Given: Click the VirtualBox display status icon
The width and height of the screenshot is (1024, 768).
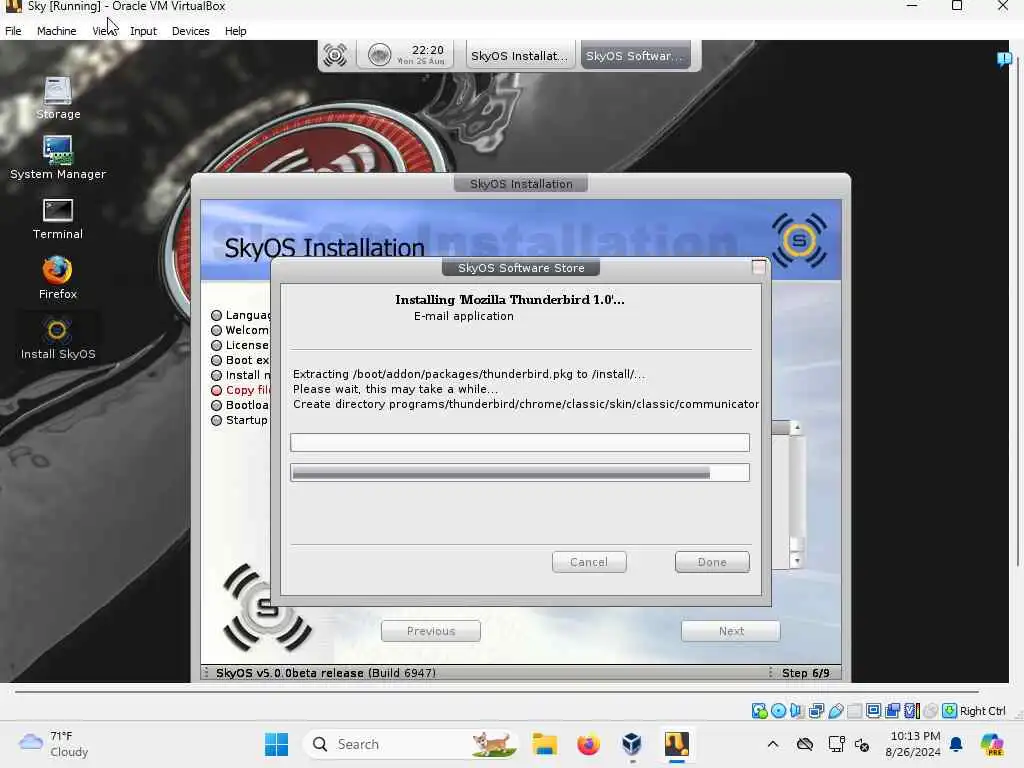Looking at the screenshot, I should [x=874, y=711].
